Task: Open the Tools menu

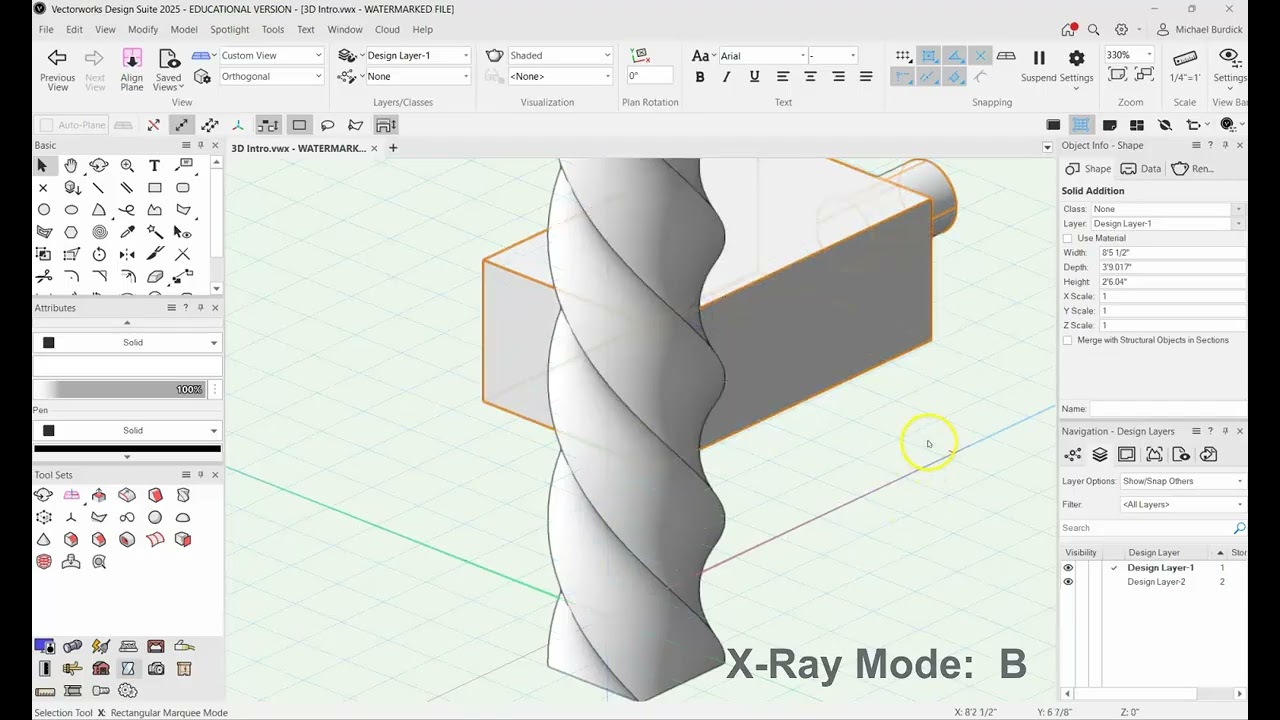Action: (273, 30)
